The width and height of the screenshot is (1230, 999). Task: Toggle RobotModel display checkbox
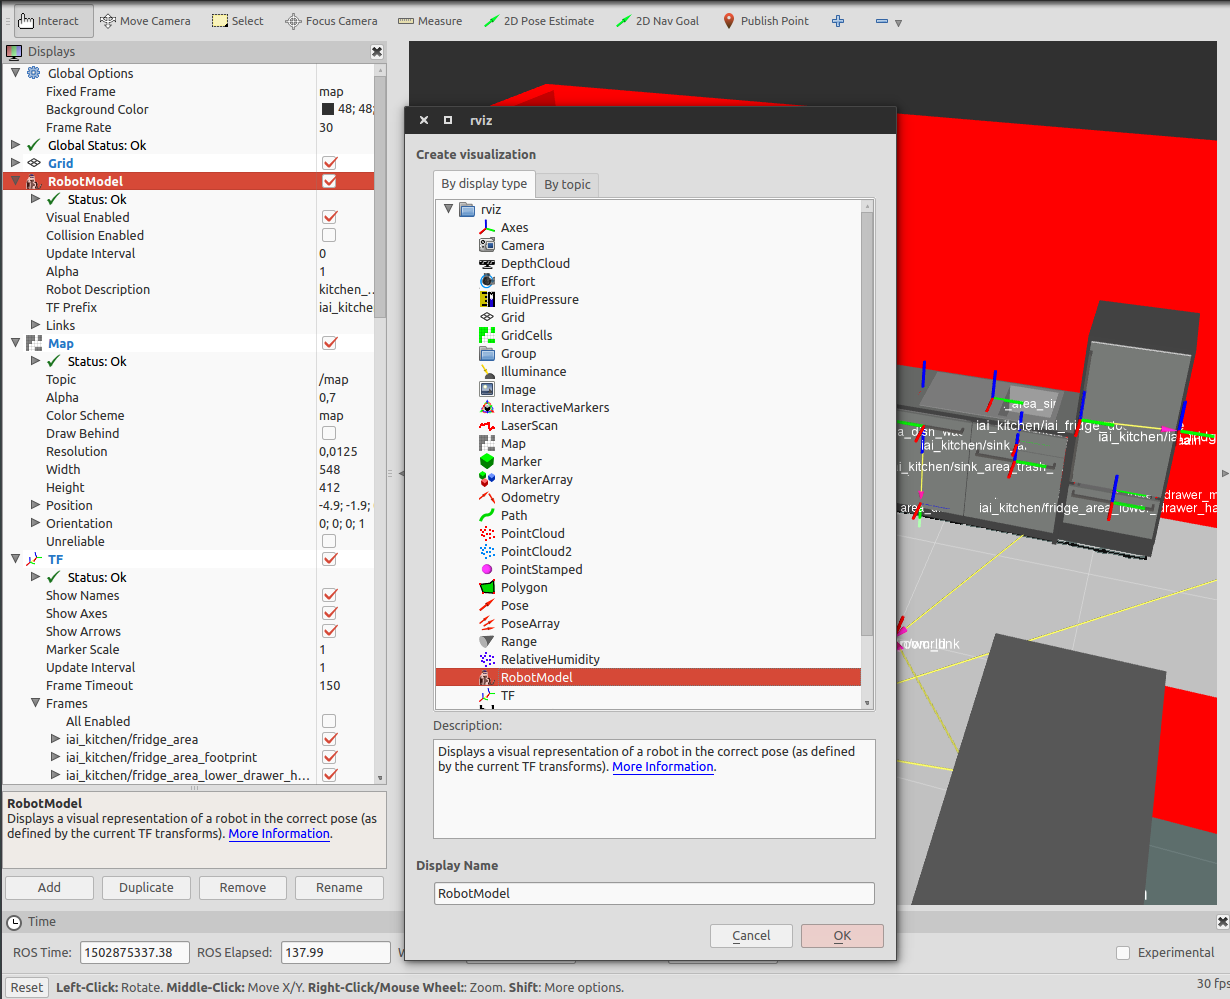click(330, 181)
